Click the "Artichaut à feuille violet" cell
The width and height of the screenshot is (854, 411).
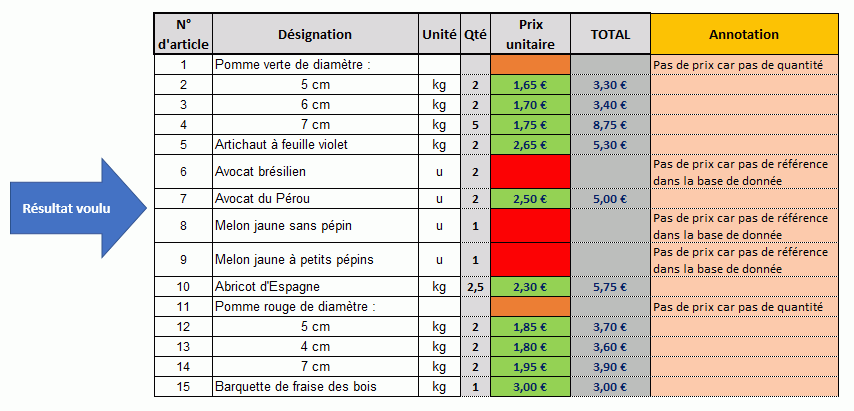point(316,145)
